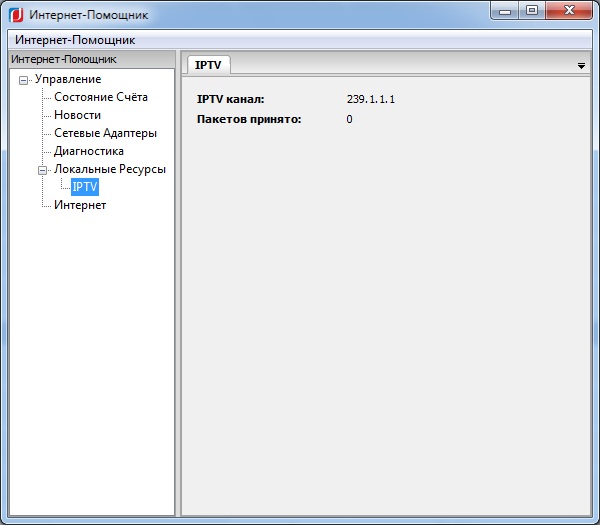Click the Пакетов принято label
This screenshot has height=525, width=600.
(249, 119)
